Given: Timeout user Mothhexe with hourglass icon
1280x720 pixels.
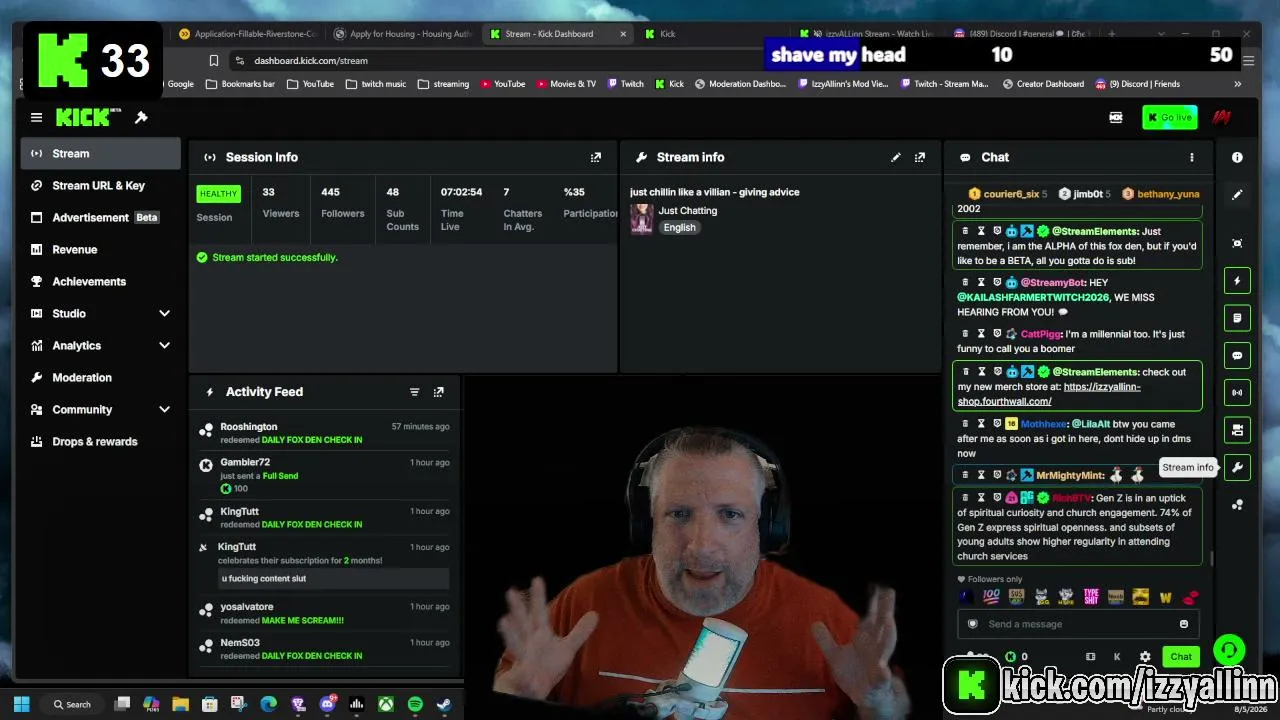Looking at the screenshot, I should [x=981, y=424].
